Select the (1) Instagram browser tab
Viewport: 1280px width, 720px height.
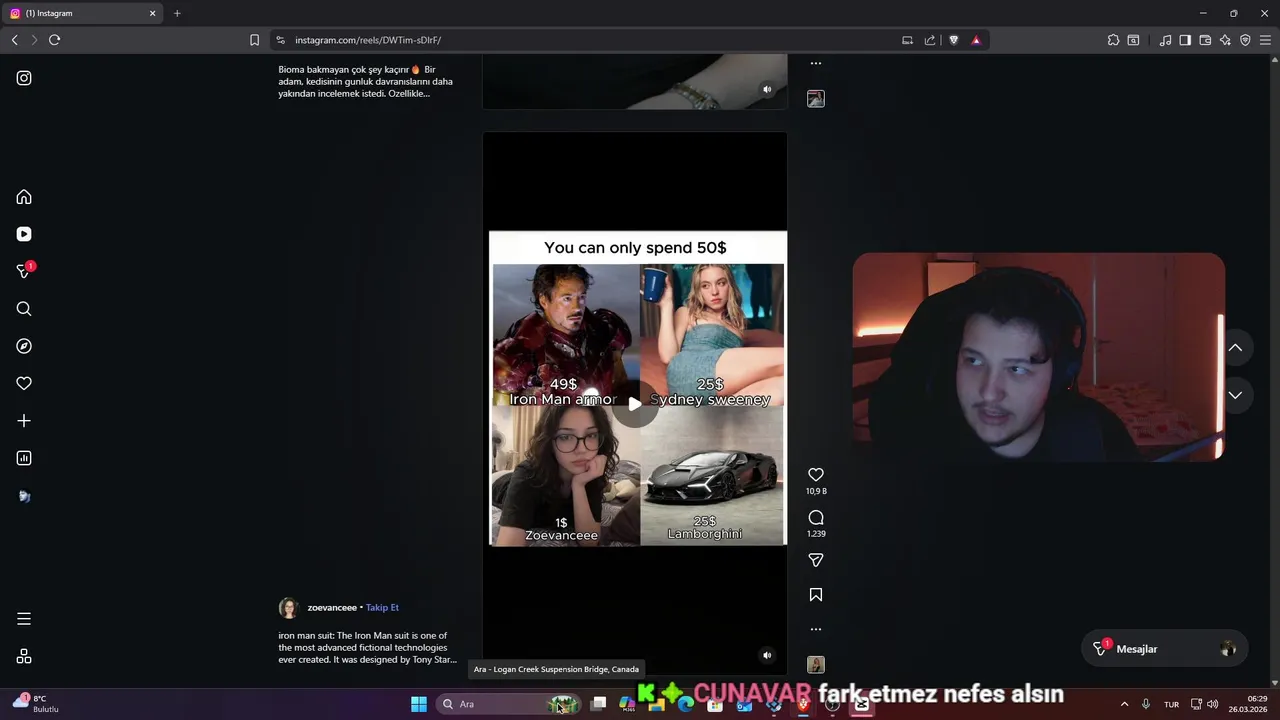coord(82,13)
